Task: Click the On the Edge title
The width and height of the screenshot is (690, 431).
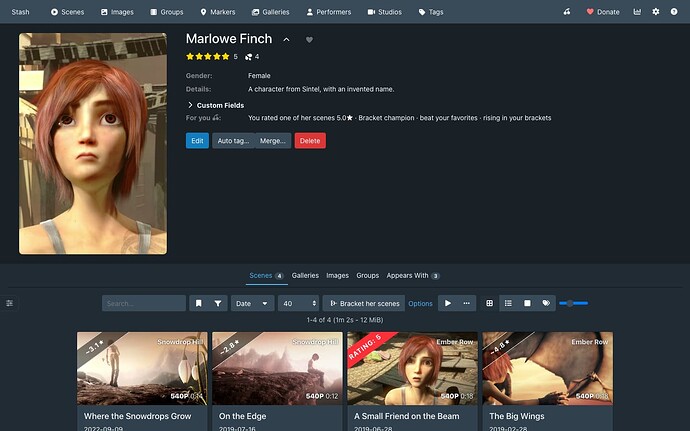Action: 242,416
